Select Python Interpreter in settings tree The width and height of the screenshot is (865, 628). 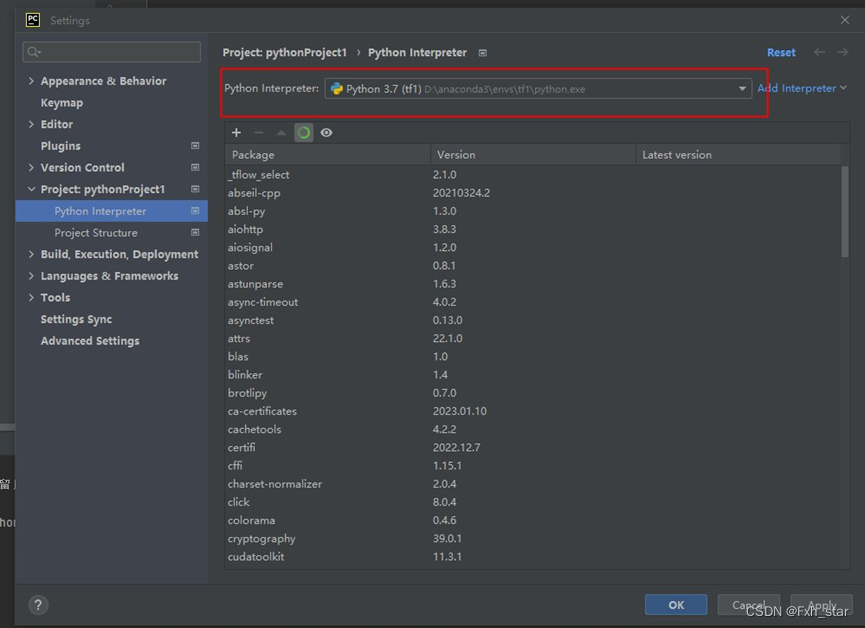[111, 211]
